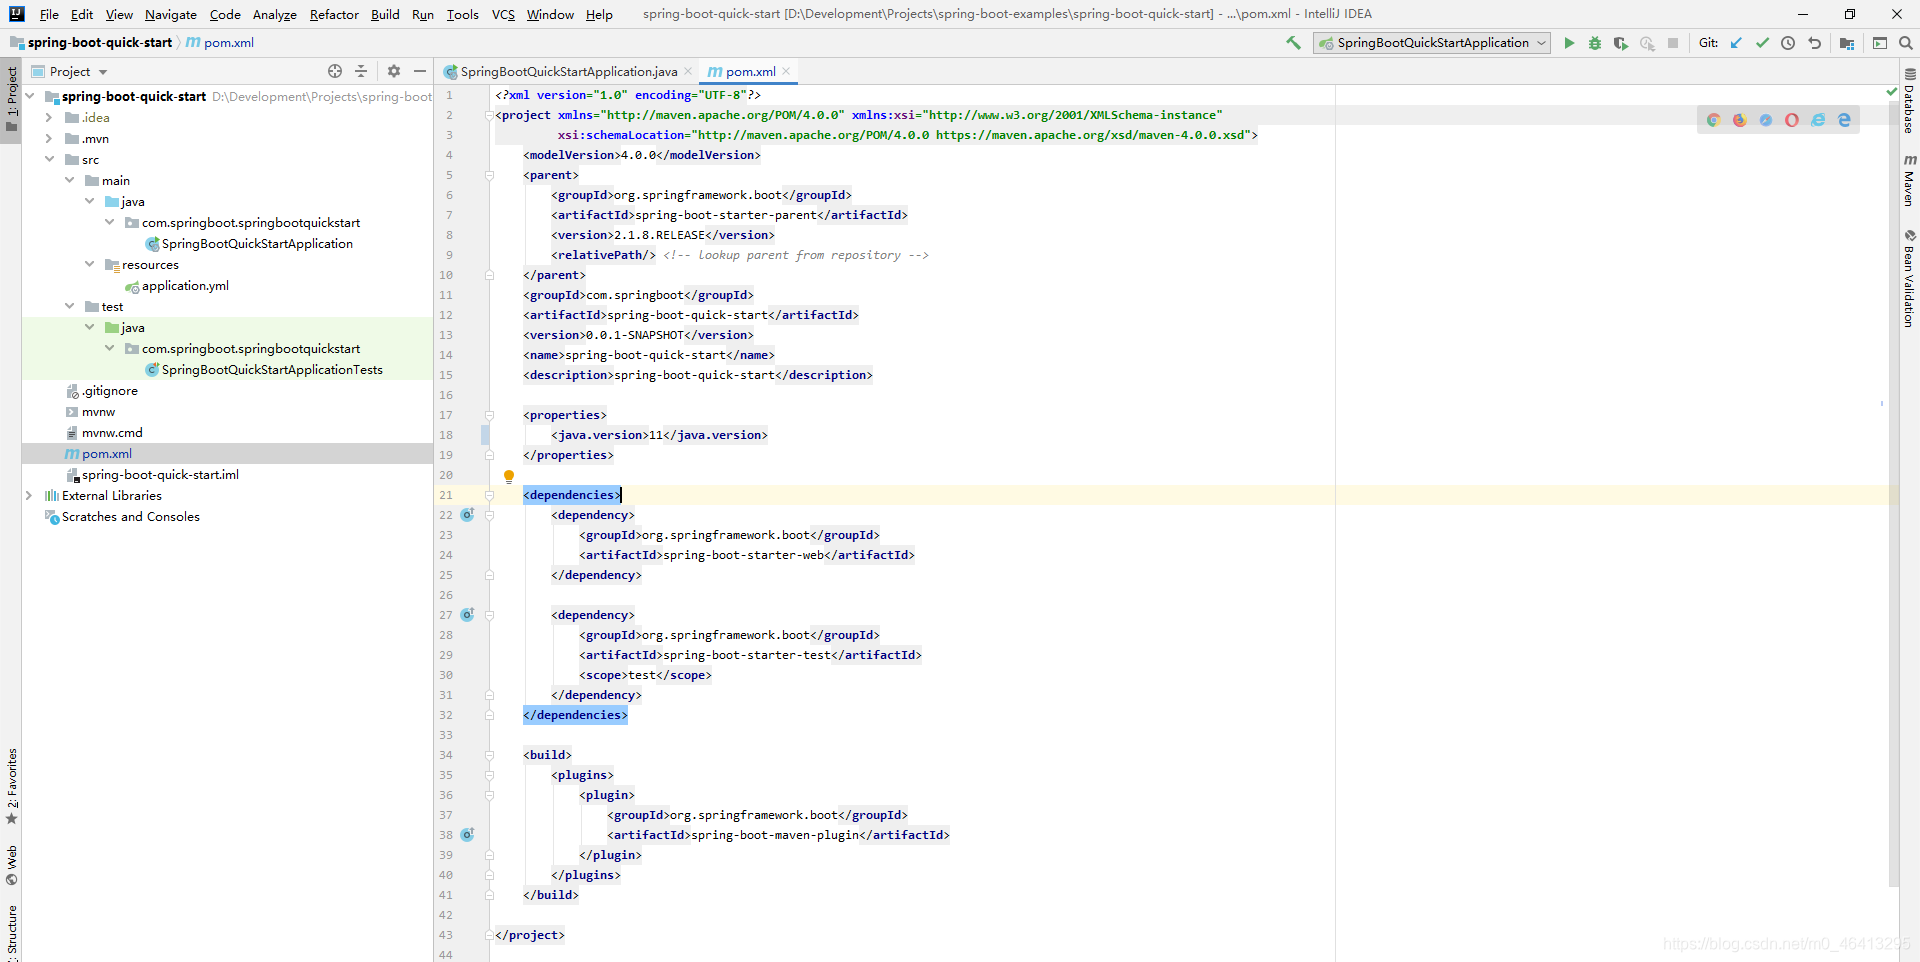Viewport: 1920px width, 962px height.
Task: Click bean gutter icon on line 22
Action: (x=467, y=515)
